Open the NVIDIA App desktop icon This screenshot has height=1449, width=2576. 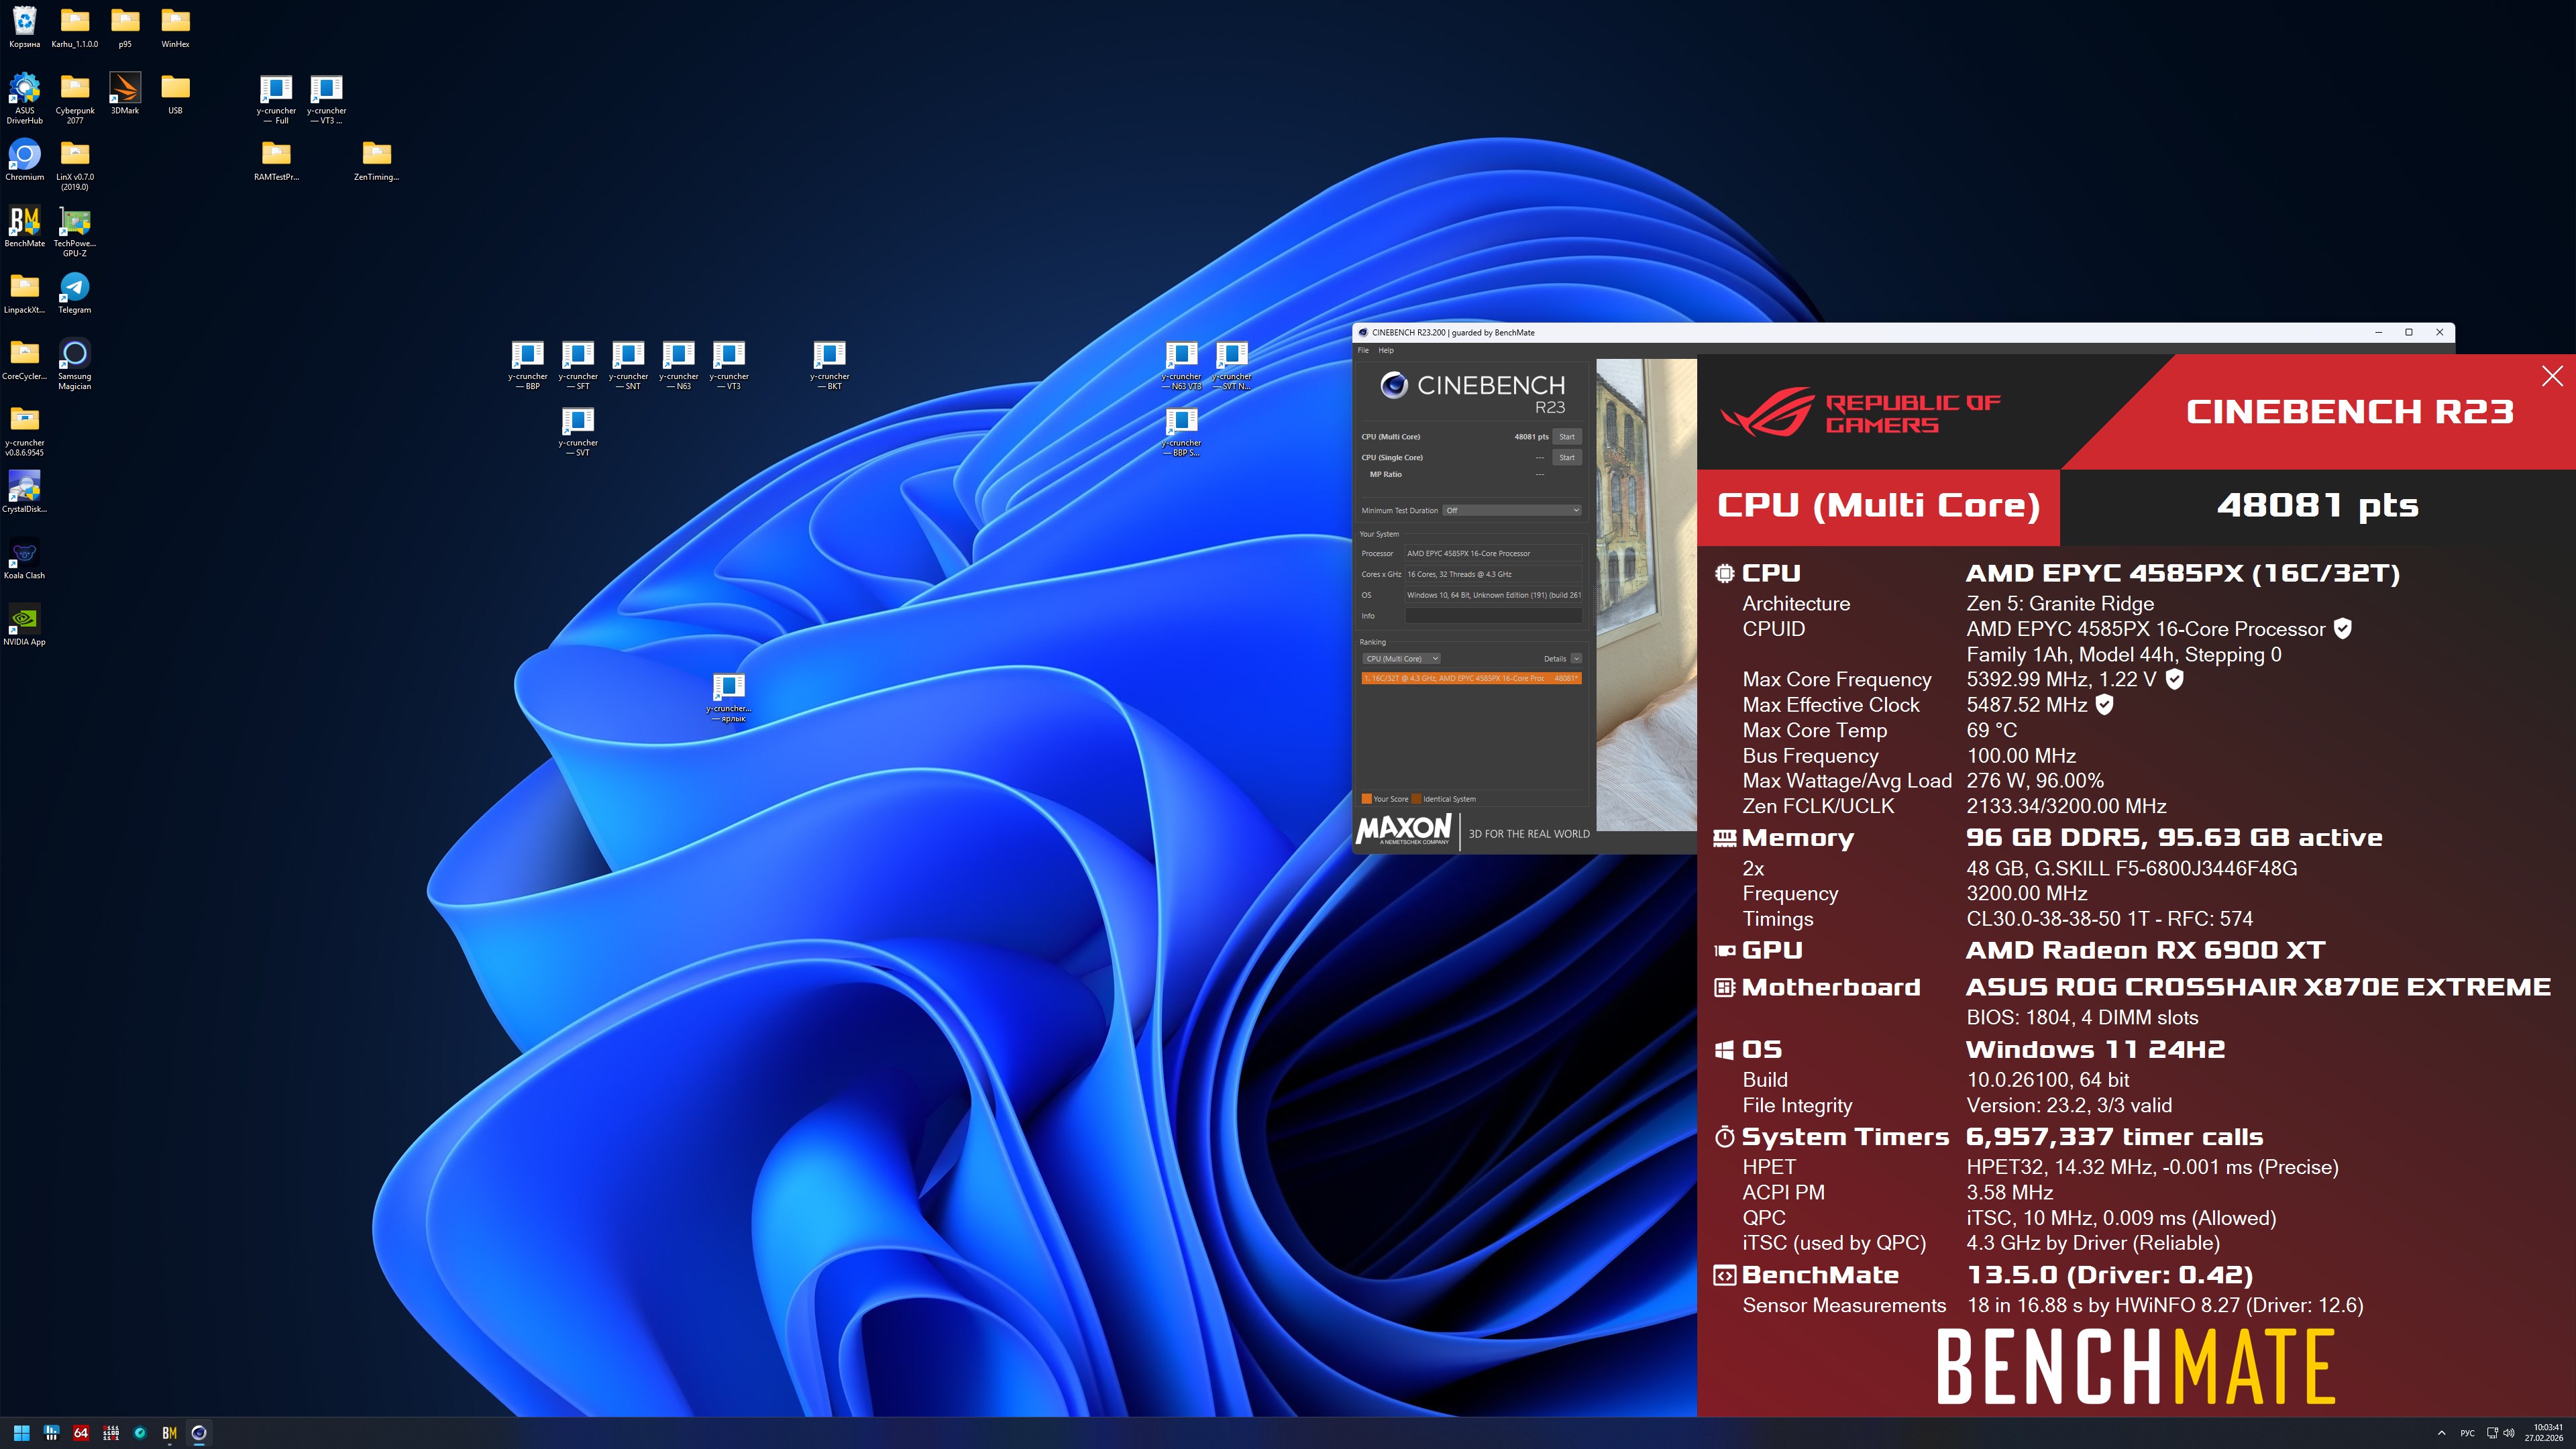[24, 620]
